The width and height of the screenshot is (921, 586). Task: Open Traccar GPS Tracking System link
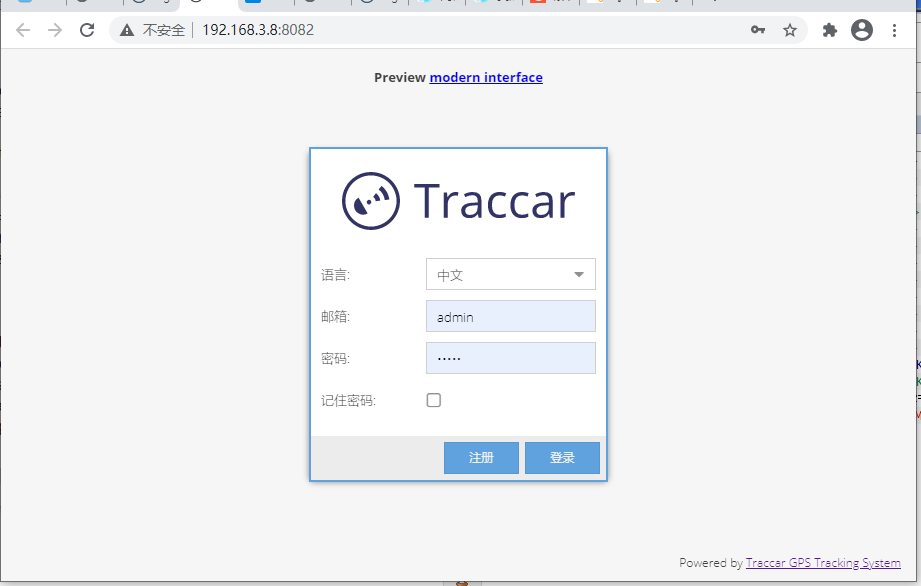click(x=822, y=563)
